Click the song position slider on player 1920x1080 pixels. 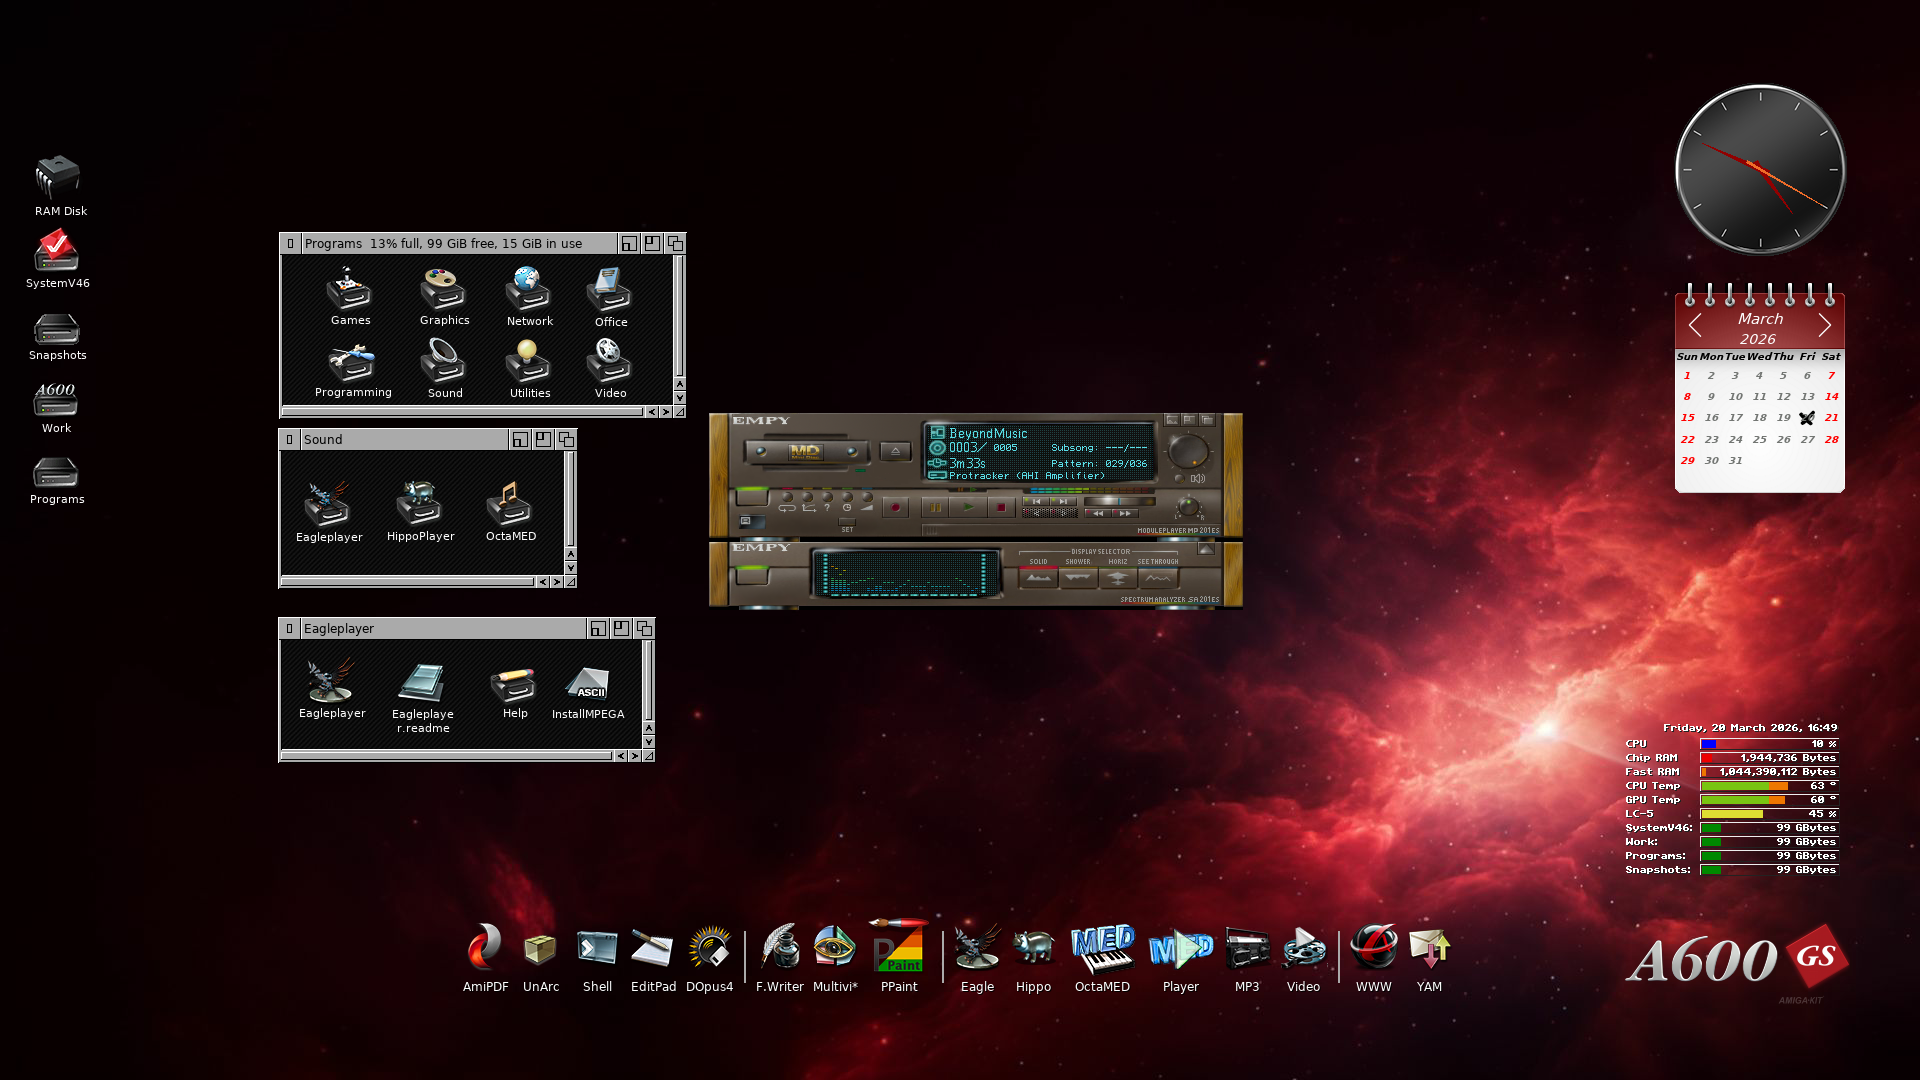pyautogui.click(x=1119, y=501)
